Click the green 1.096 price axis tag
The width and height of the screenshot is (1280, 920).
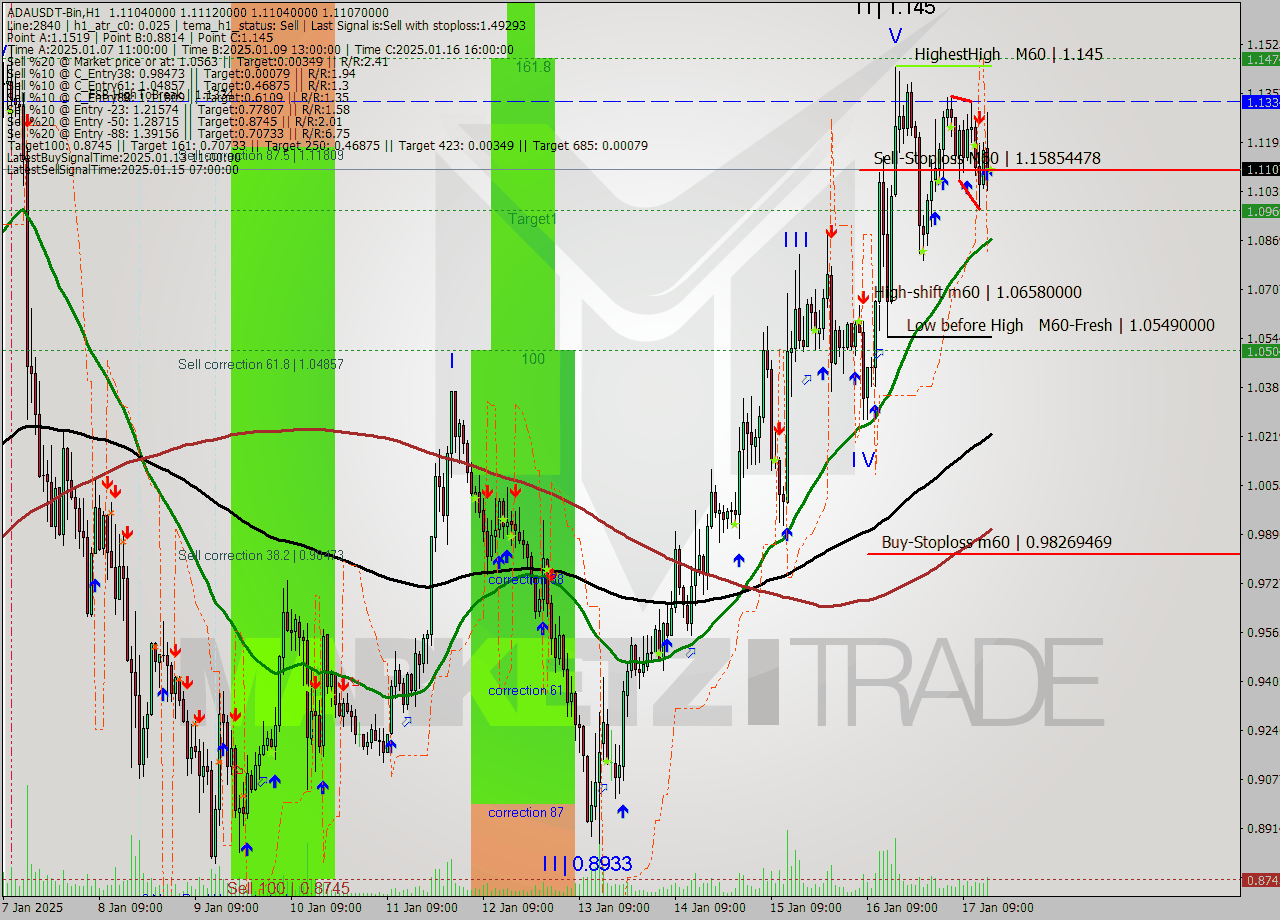(1260, 210)
